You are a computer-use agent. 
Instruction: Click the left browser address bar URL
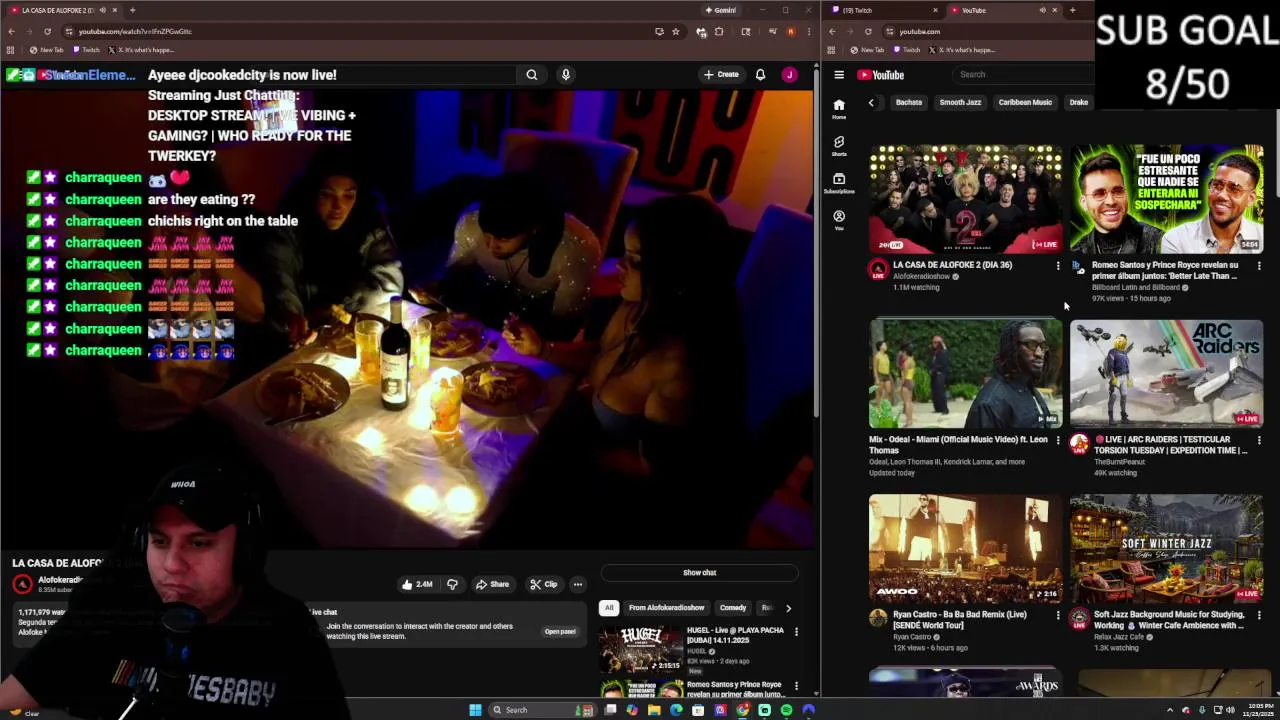pyautogui.click(x=135, y=31)
